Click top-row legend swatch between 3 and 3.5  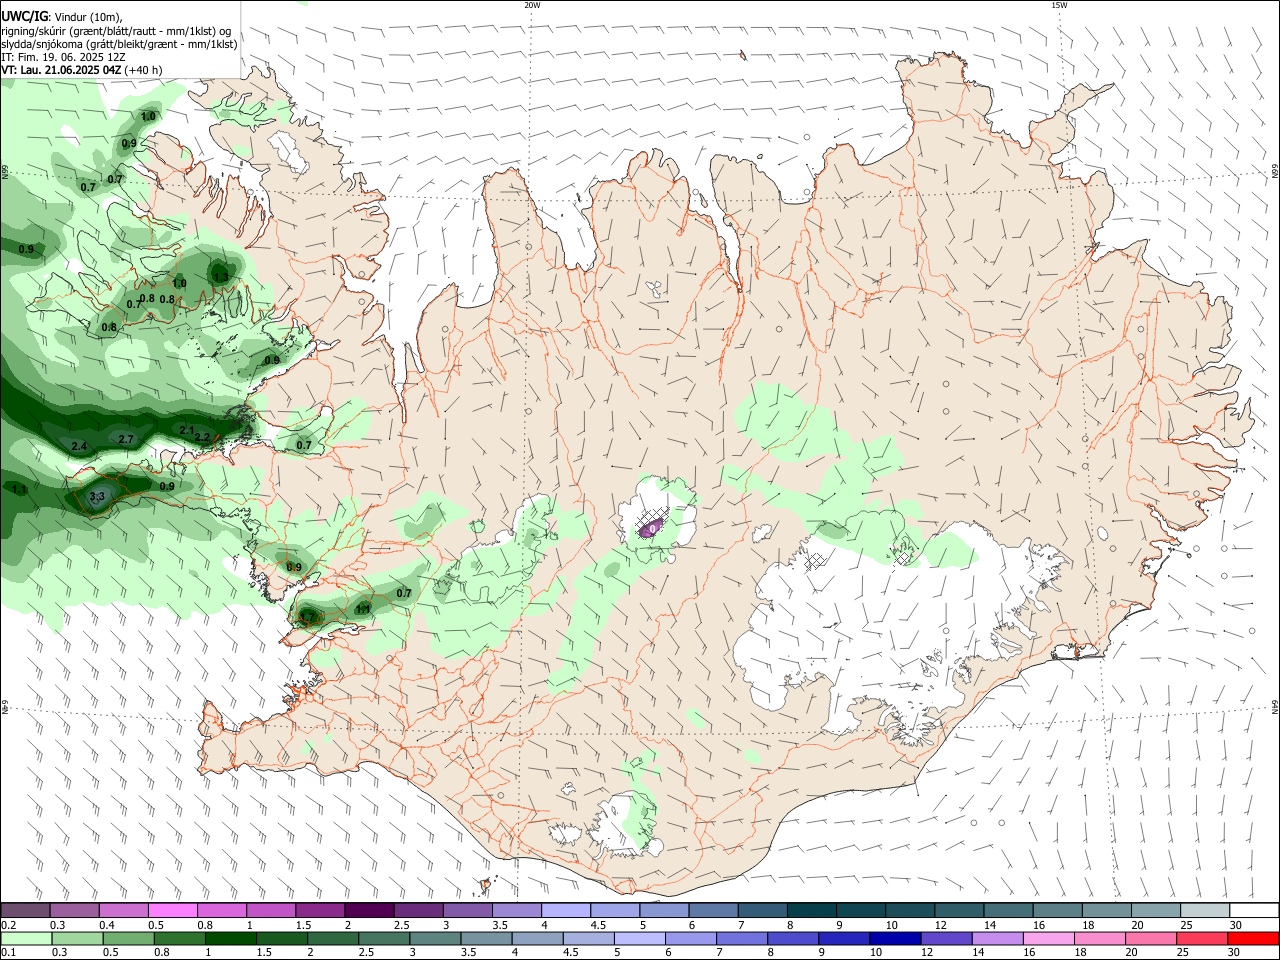coord(467,910)
